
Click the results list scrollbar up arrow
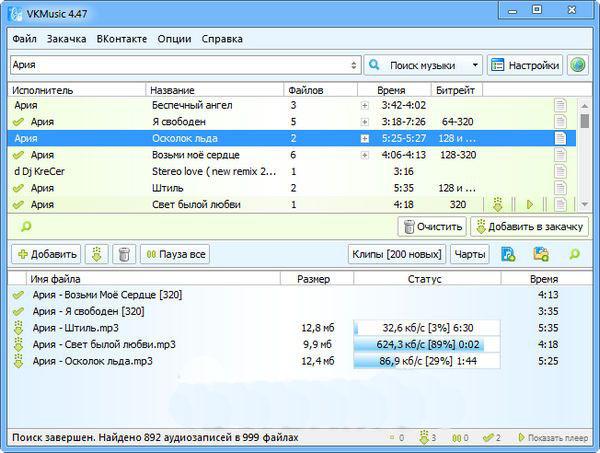tap(584, 105)
